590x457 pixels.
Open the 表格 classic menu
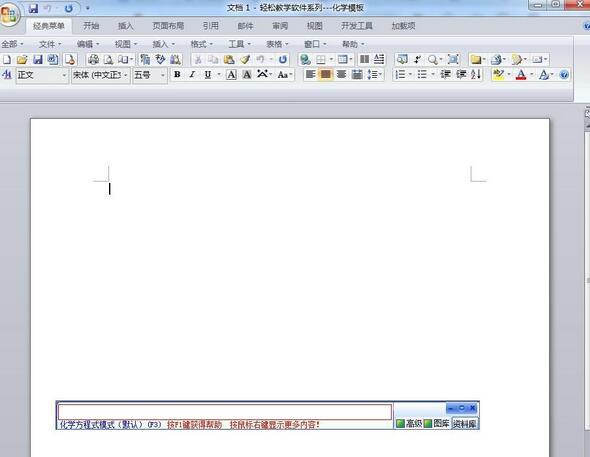[277, 44]
